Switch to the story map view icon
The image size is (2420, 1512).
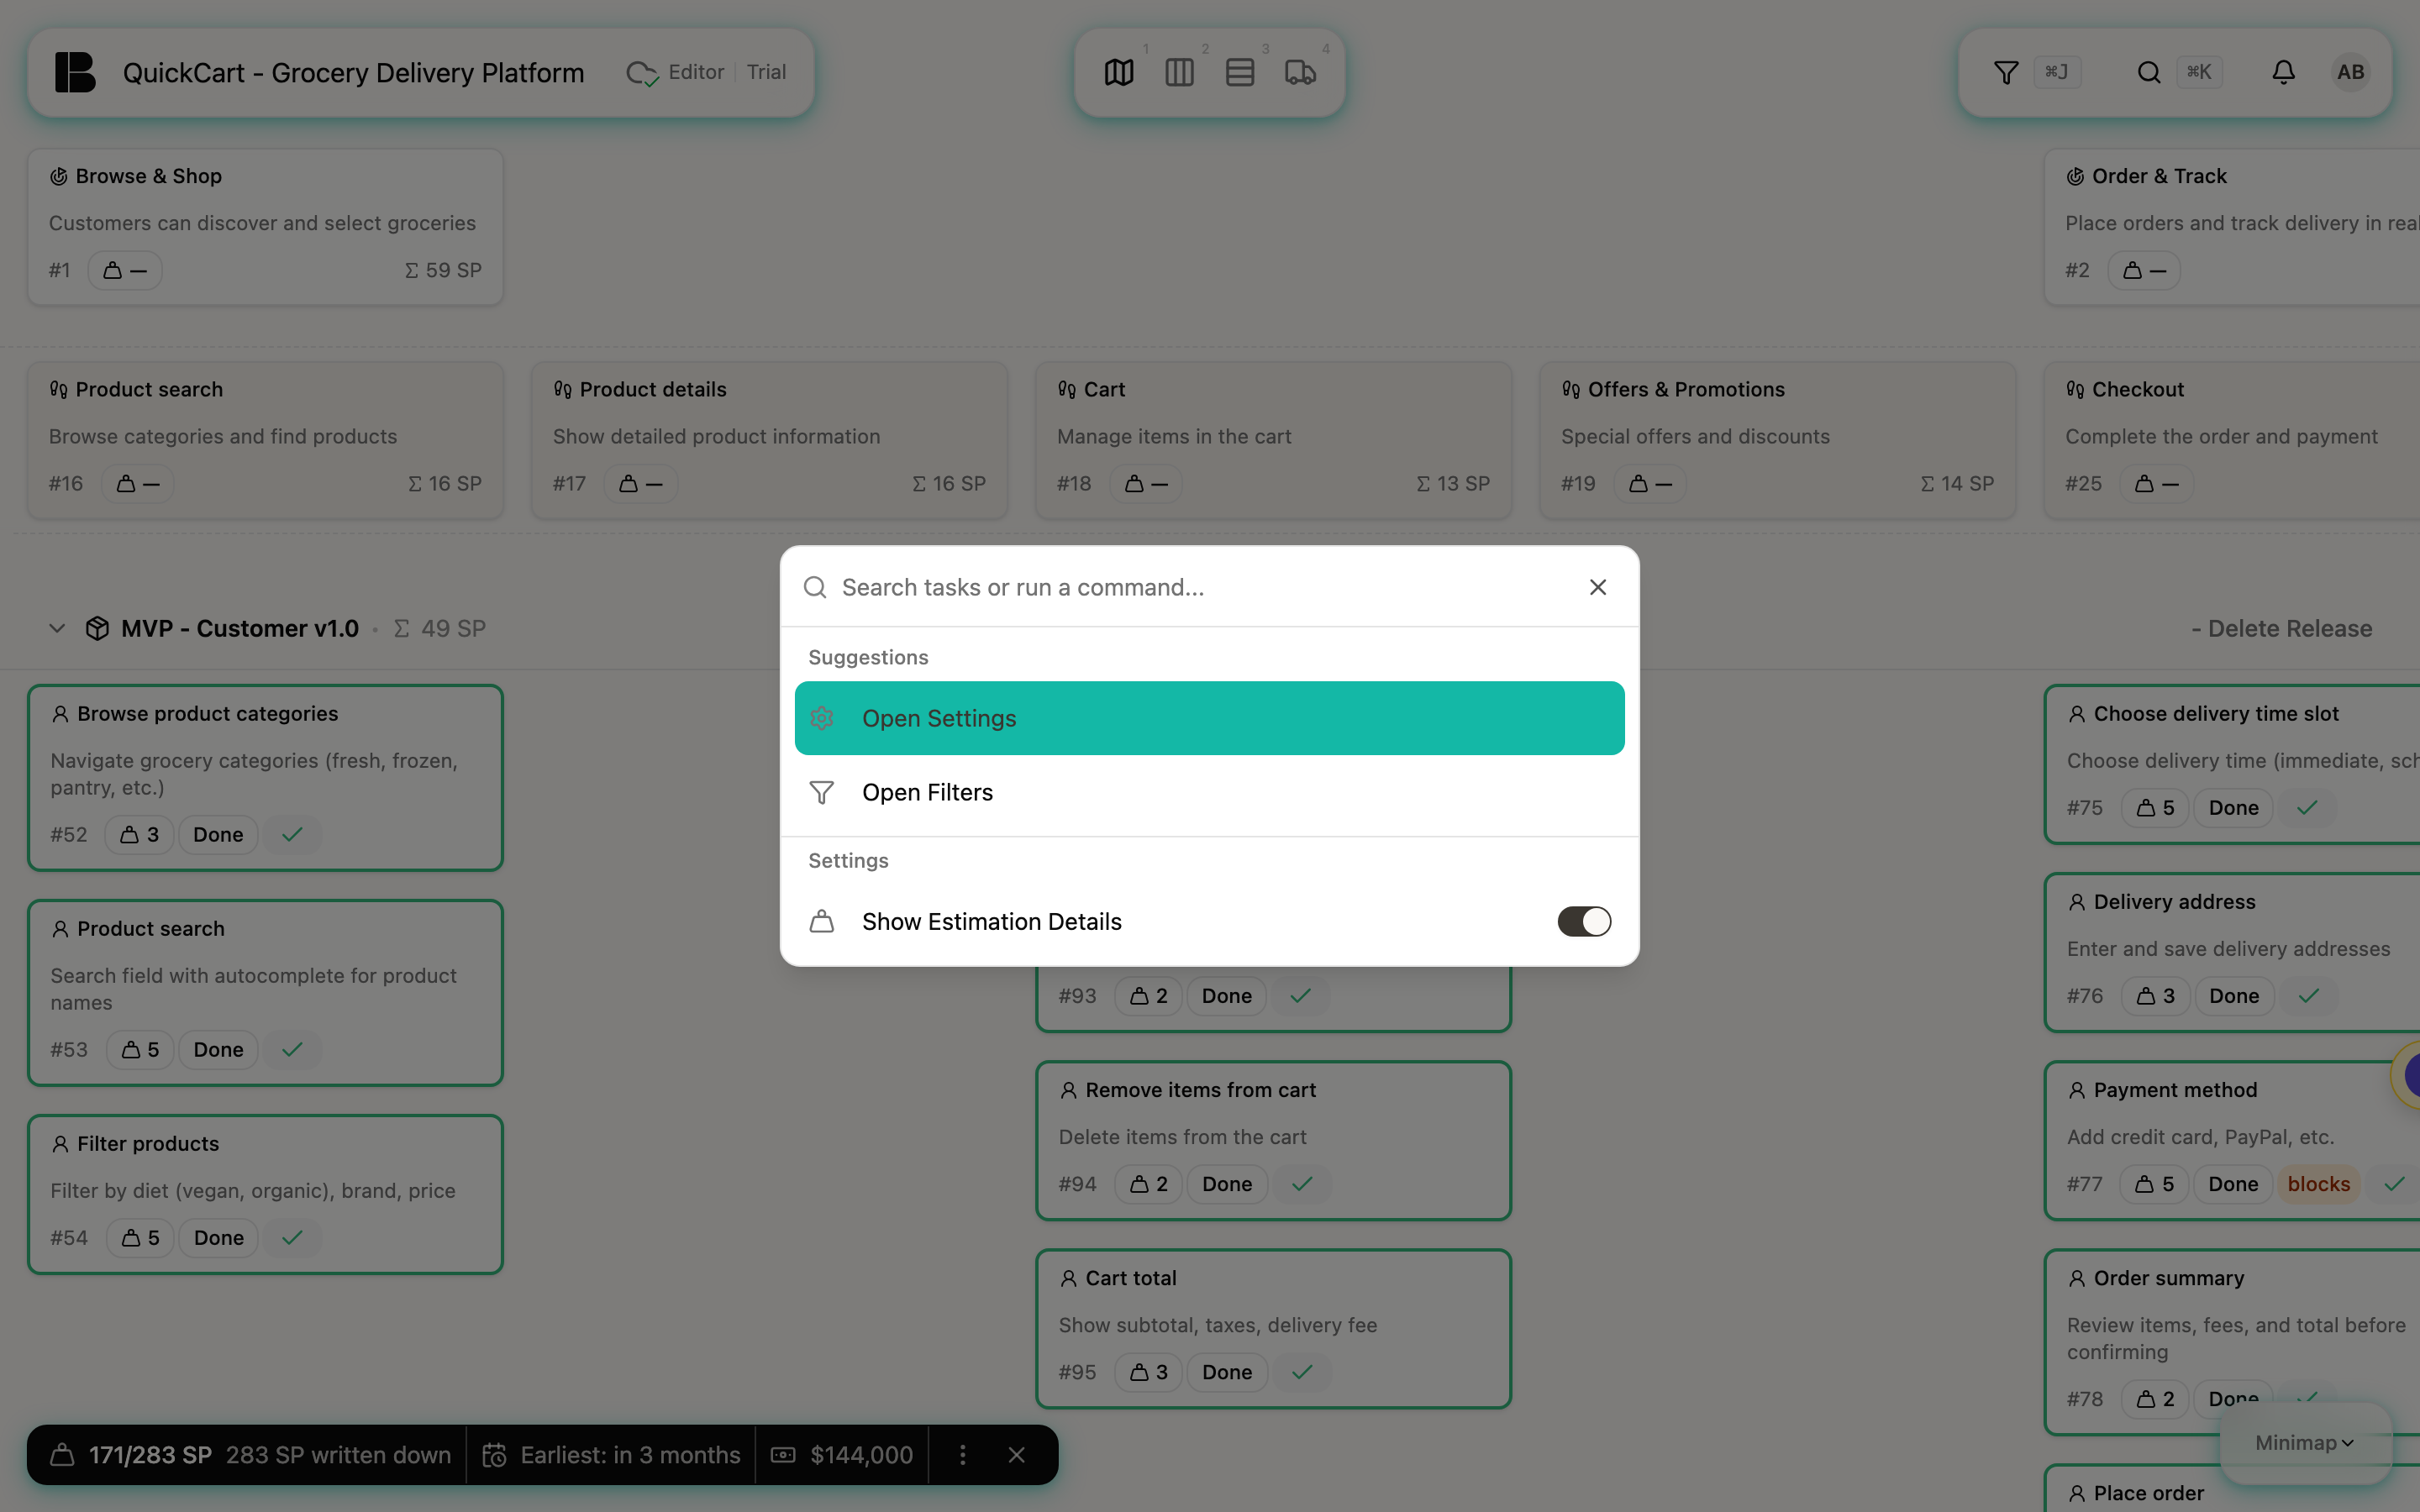coord(1119,72)
